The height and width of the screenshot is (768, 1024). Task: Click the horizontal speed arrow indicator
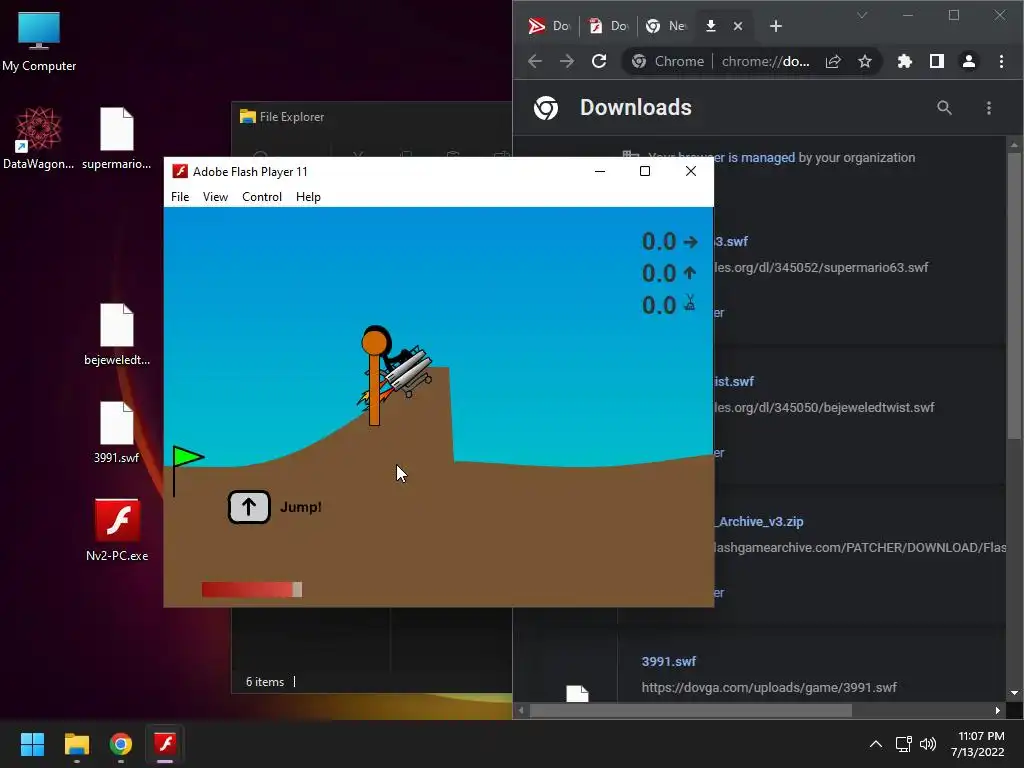690,242
